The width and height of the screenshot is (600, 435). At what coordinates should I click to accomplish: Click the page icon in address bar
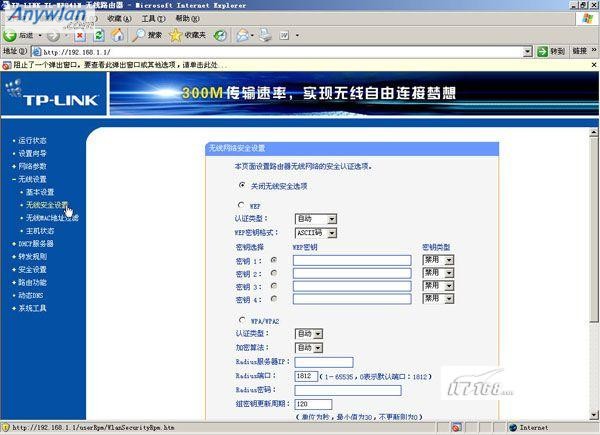click(37, 52)
